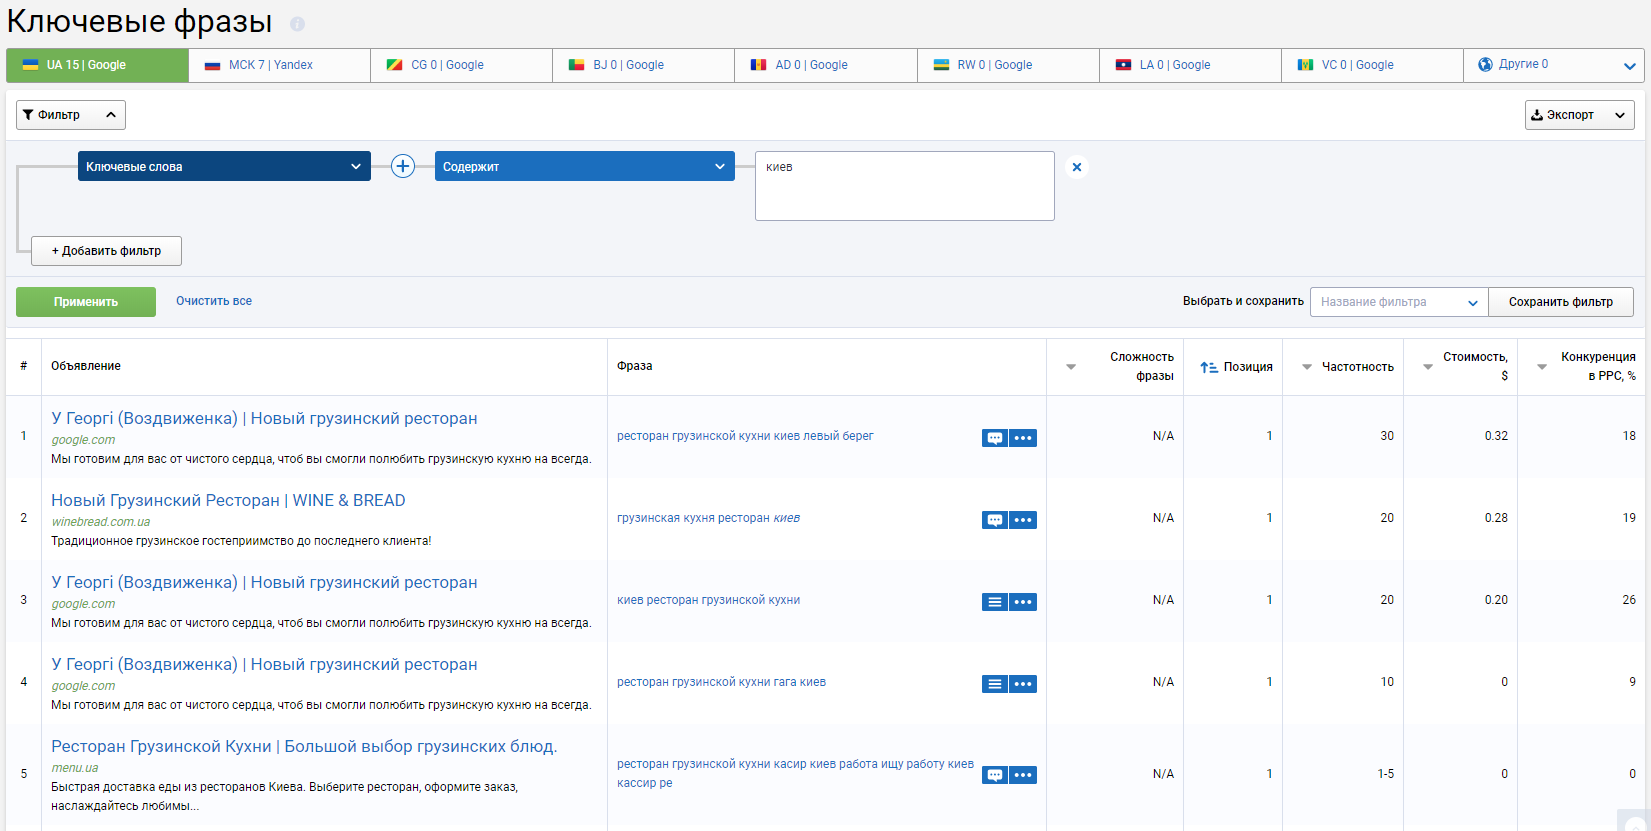Open VC 0 | Google tab

(1372, 65)
